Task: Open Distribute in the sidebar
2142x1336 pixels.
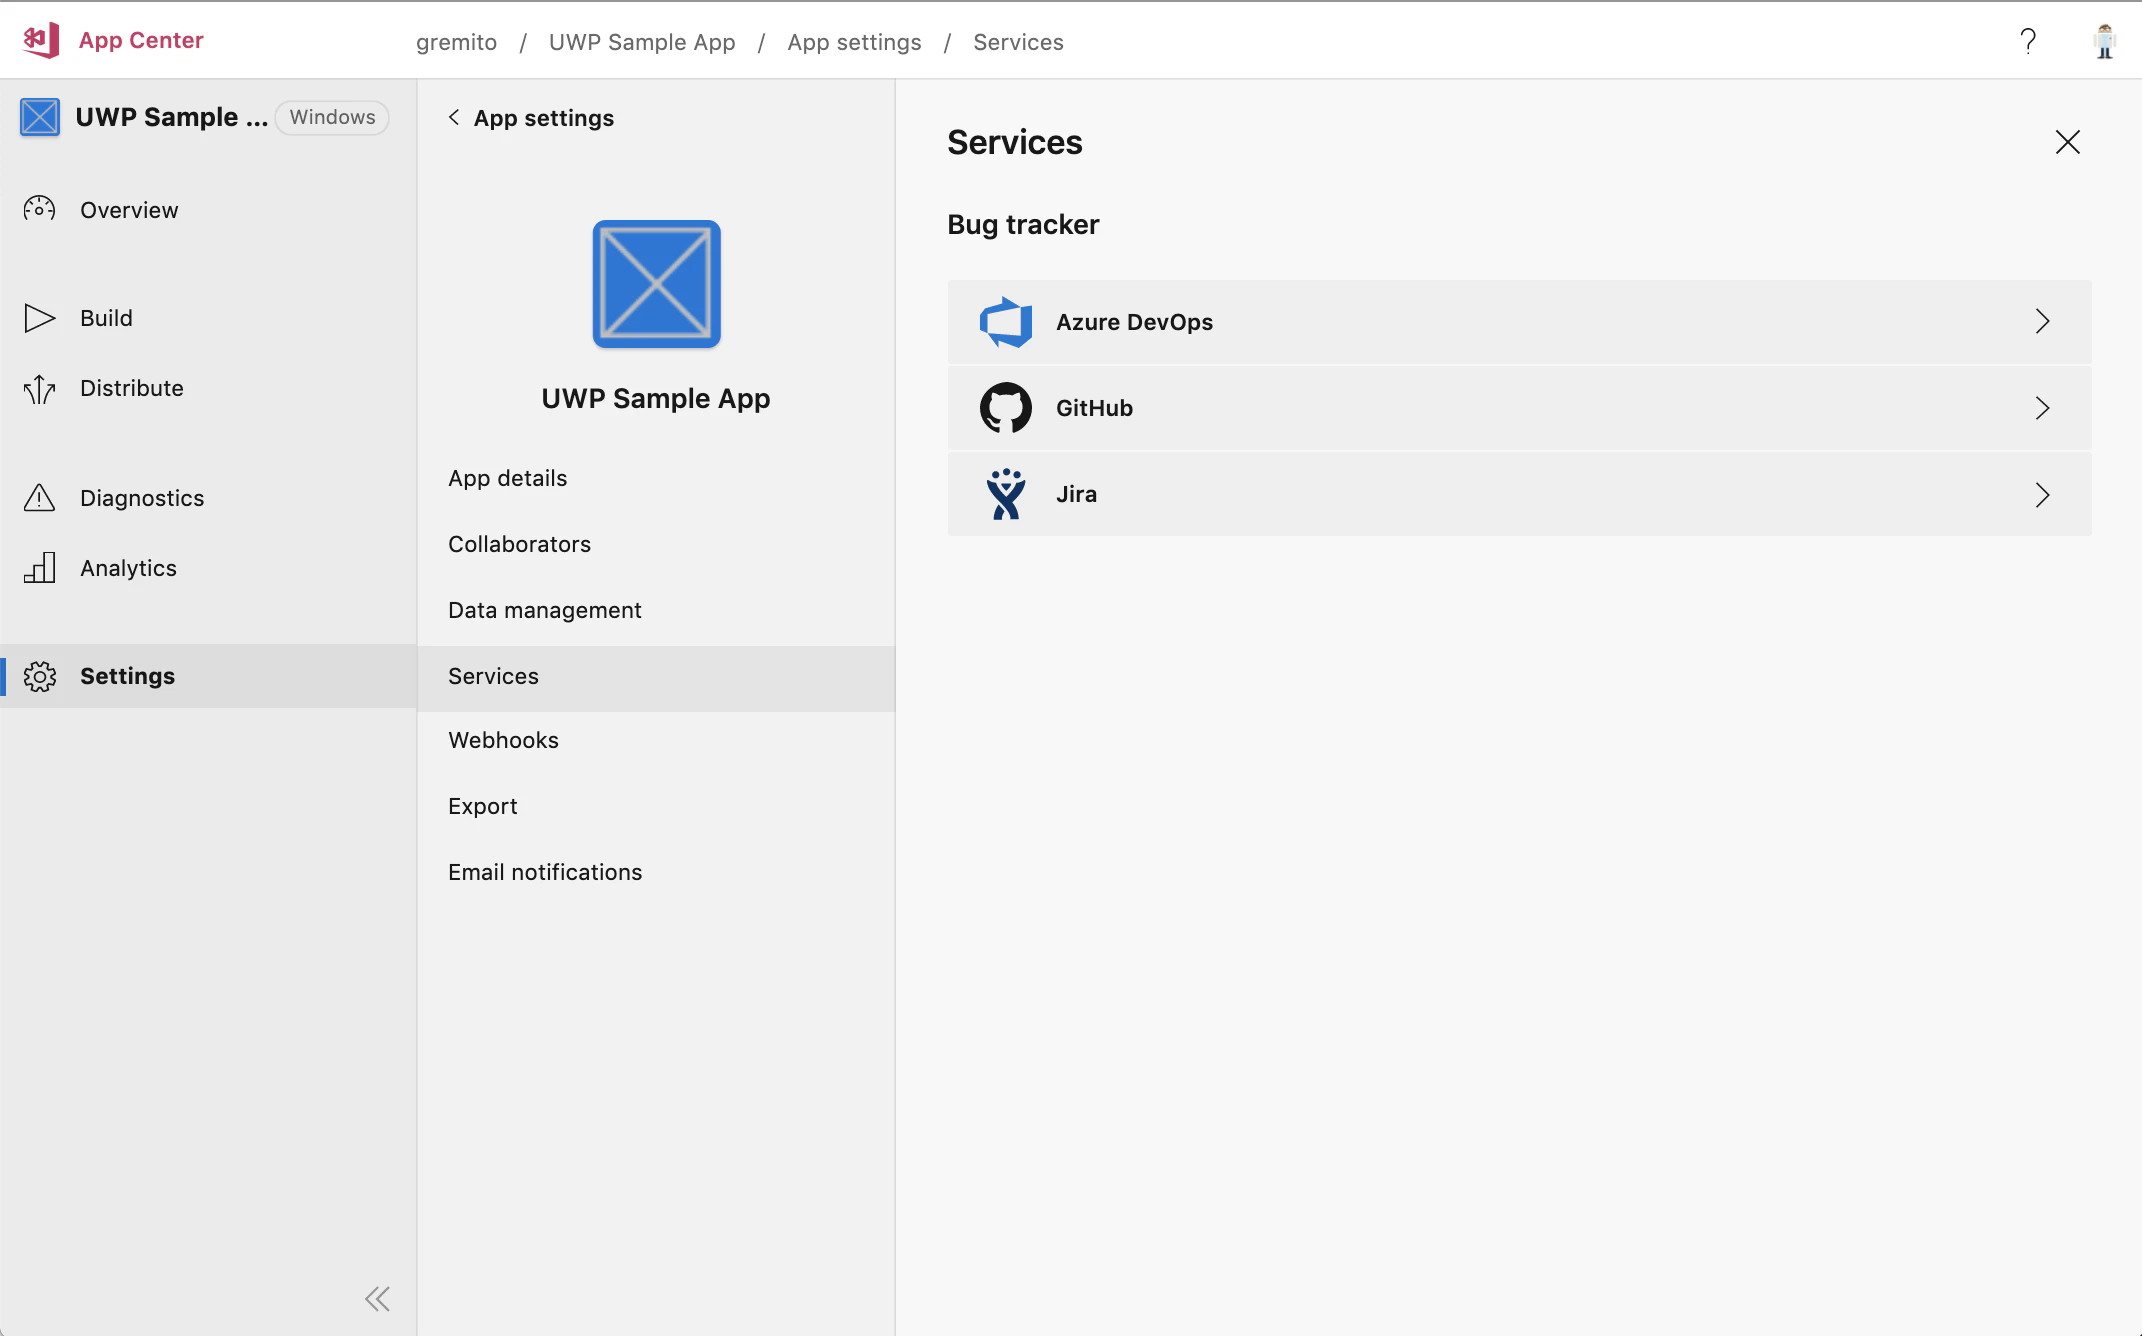Action: tap(208, 388)
